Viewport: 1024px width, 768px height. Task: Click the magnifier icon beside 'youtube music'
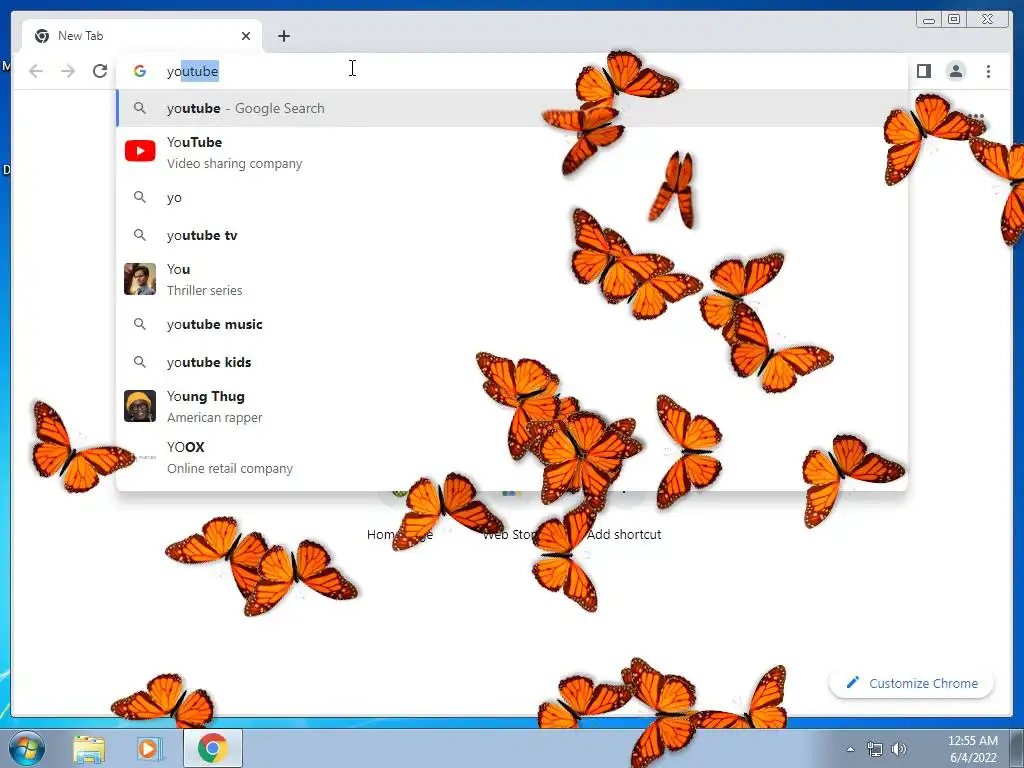140,323
